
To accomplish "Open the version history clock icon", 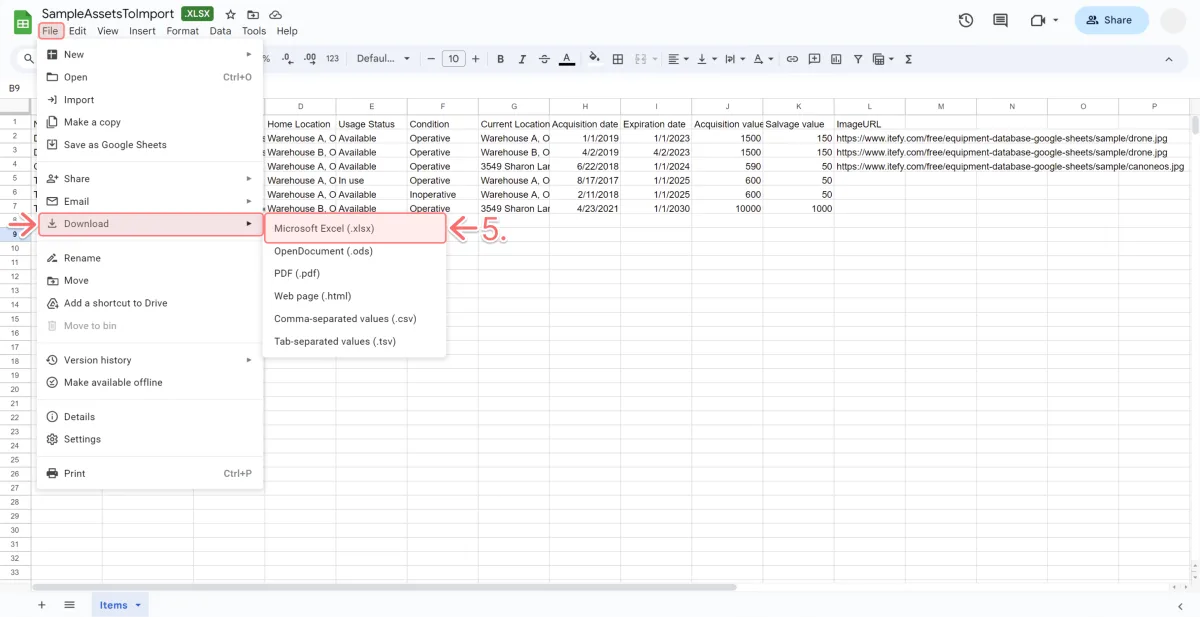I will pos(965,20).
